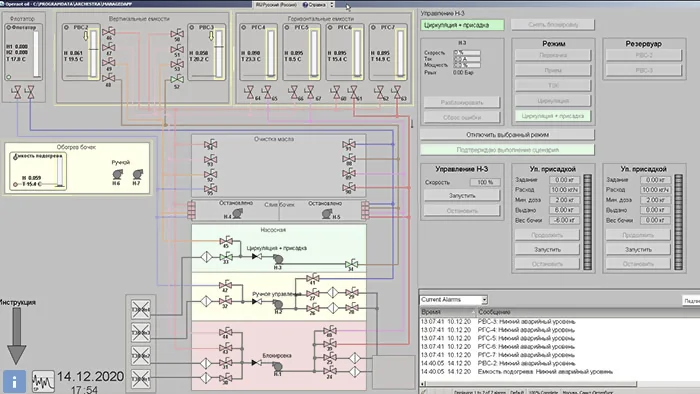Toggle the РГС-6 tank selector circle
Screen dimensions: 700x394
pyautogui.click(x=330, y=28)
